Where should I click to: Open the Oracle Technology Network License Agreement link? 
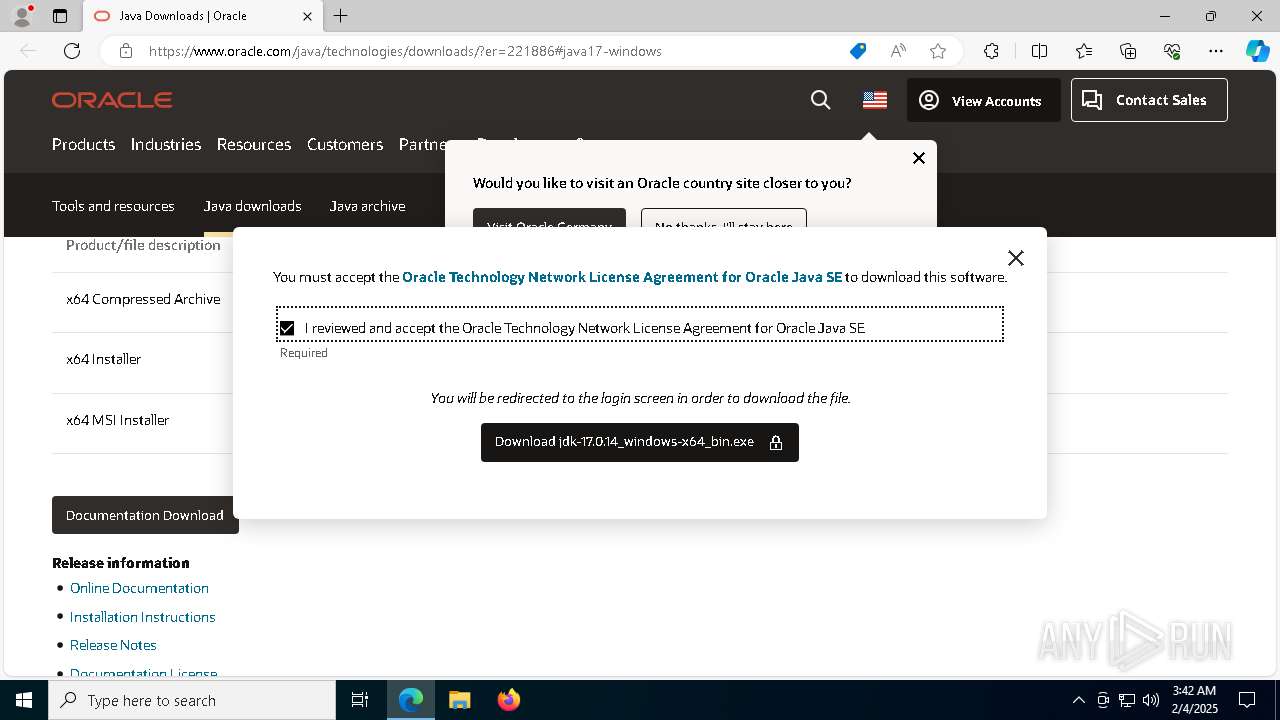coord(622,277)
